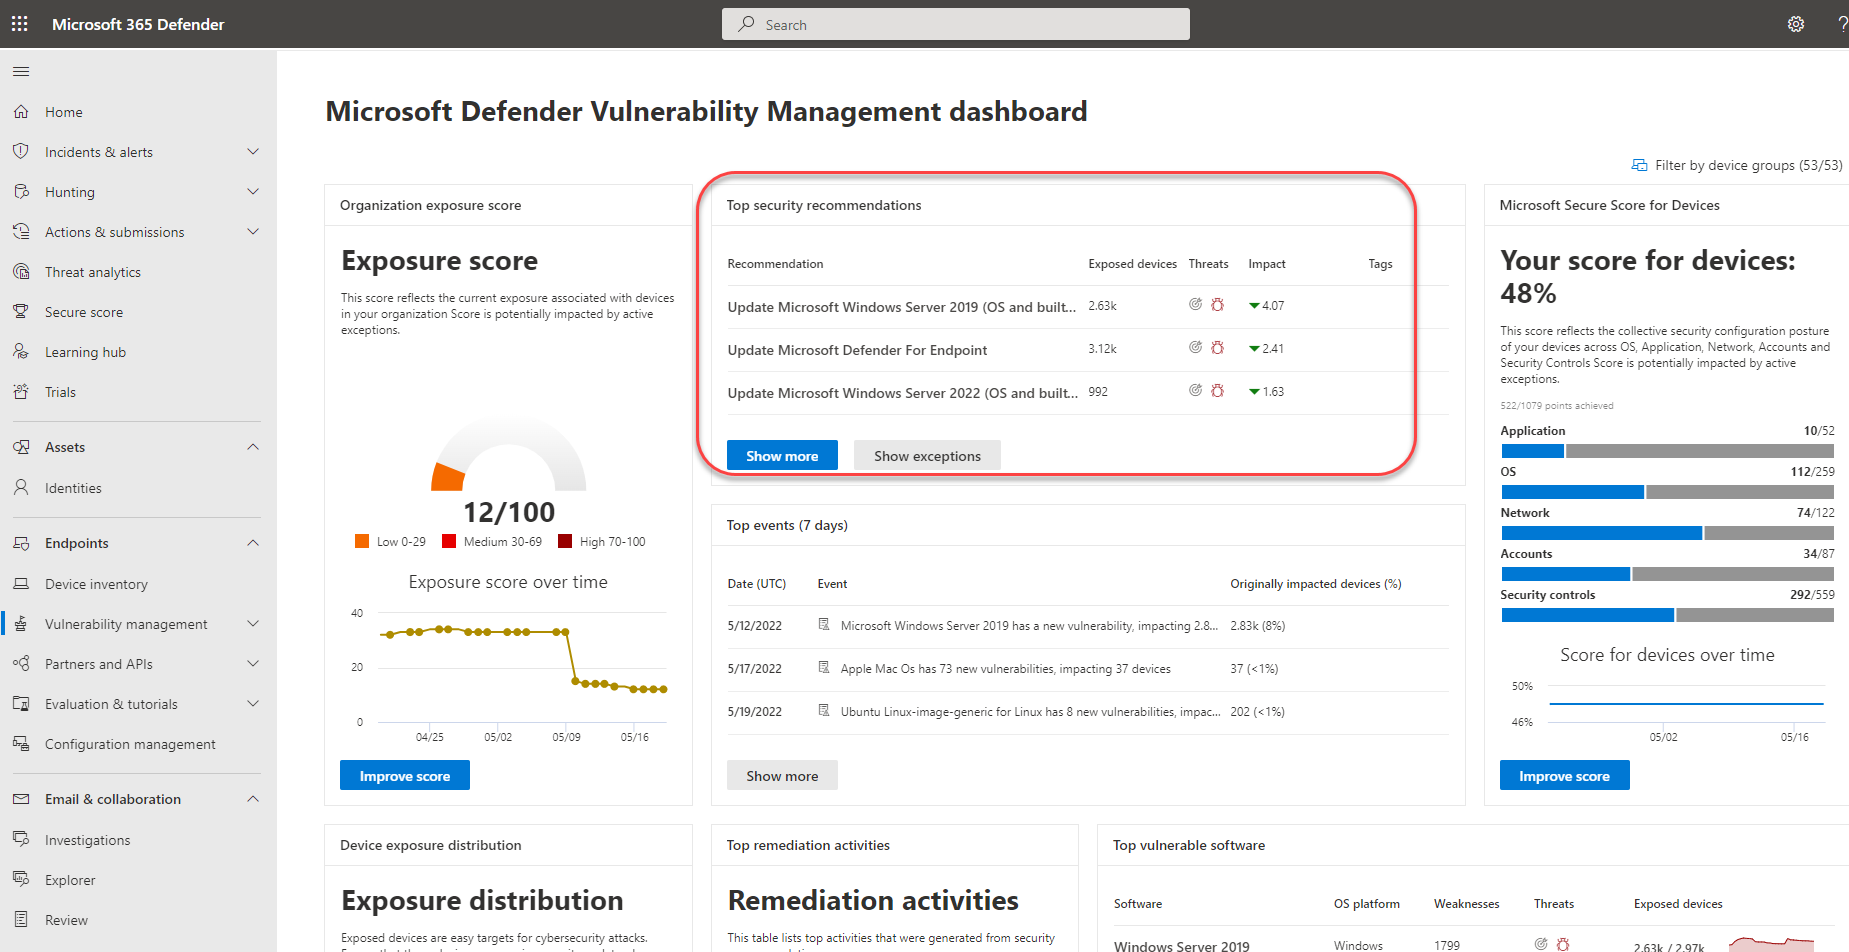The width and height of the screenshot is (1849, 952).
Task: Click bug threat icon for Windows Server 2019 recommendation
Action: tap(1217, 305)
